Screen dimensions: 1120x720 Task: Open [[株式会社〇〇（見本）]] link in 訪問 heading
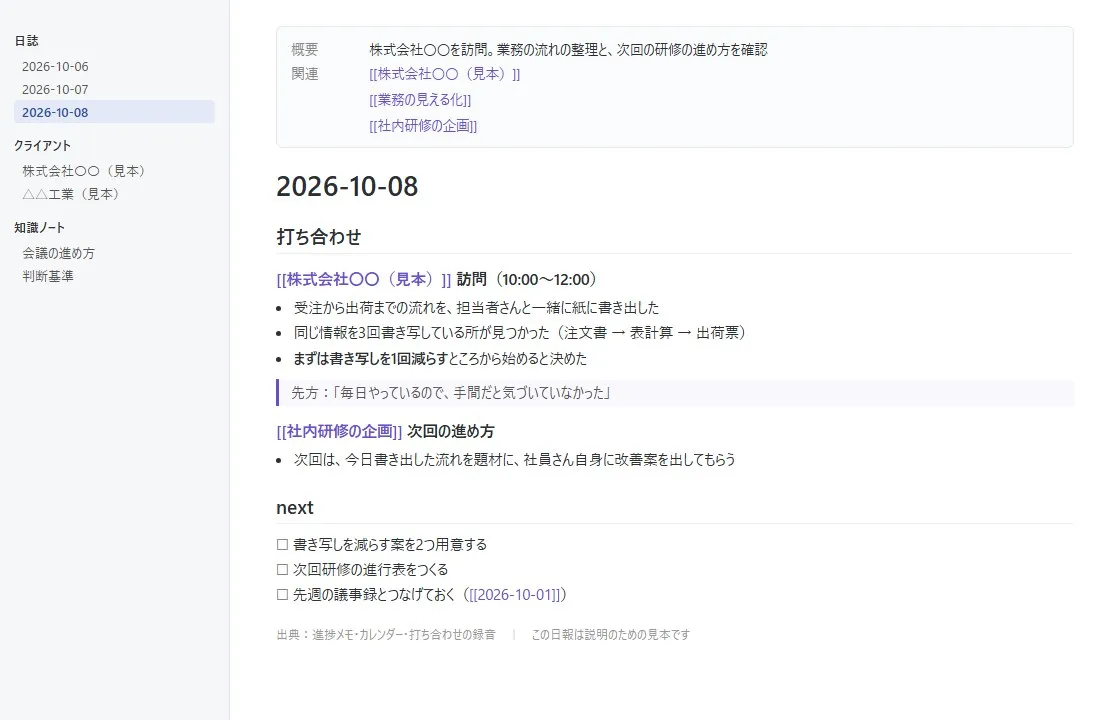364,279
